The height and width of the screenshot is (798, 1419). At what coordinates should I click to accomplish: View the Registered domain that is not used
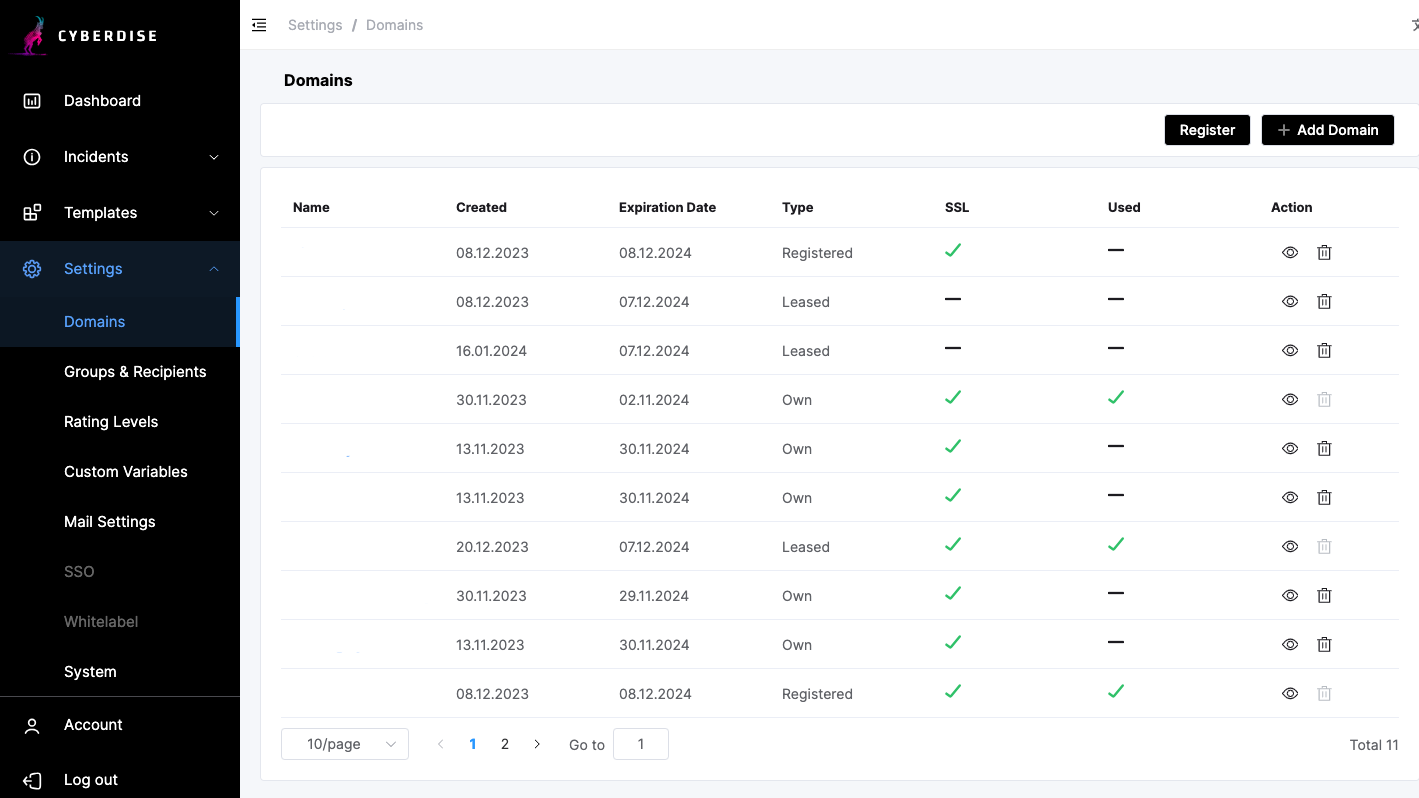[1290, 253]
